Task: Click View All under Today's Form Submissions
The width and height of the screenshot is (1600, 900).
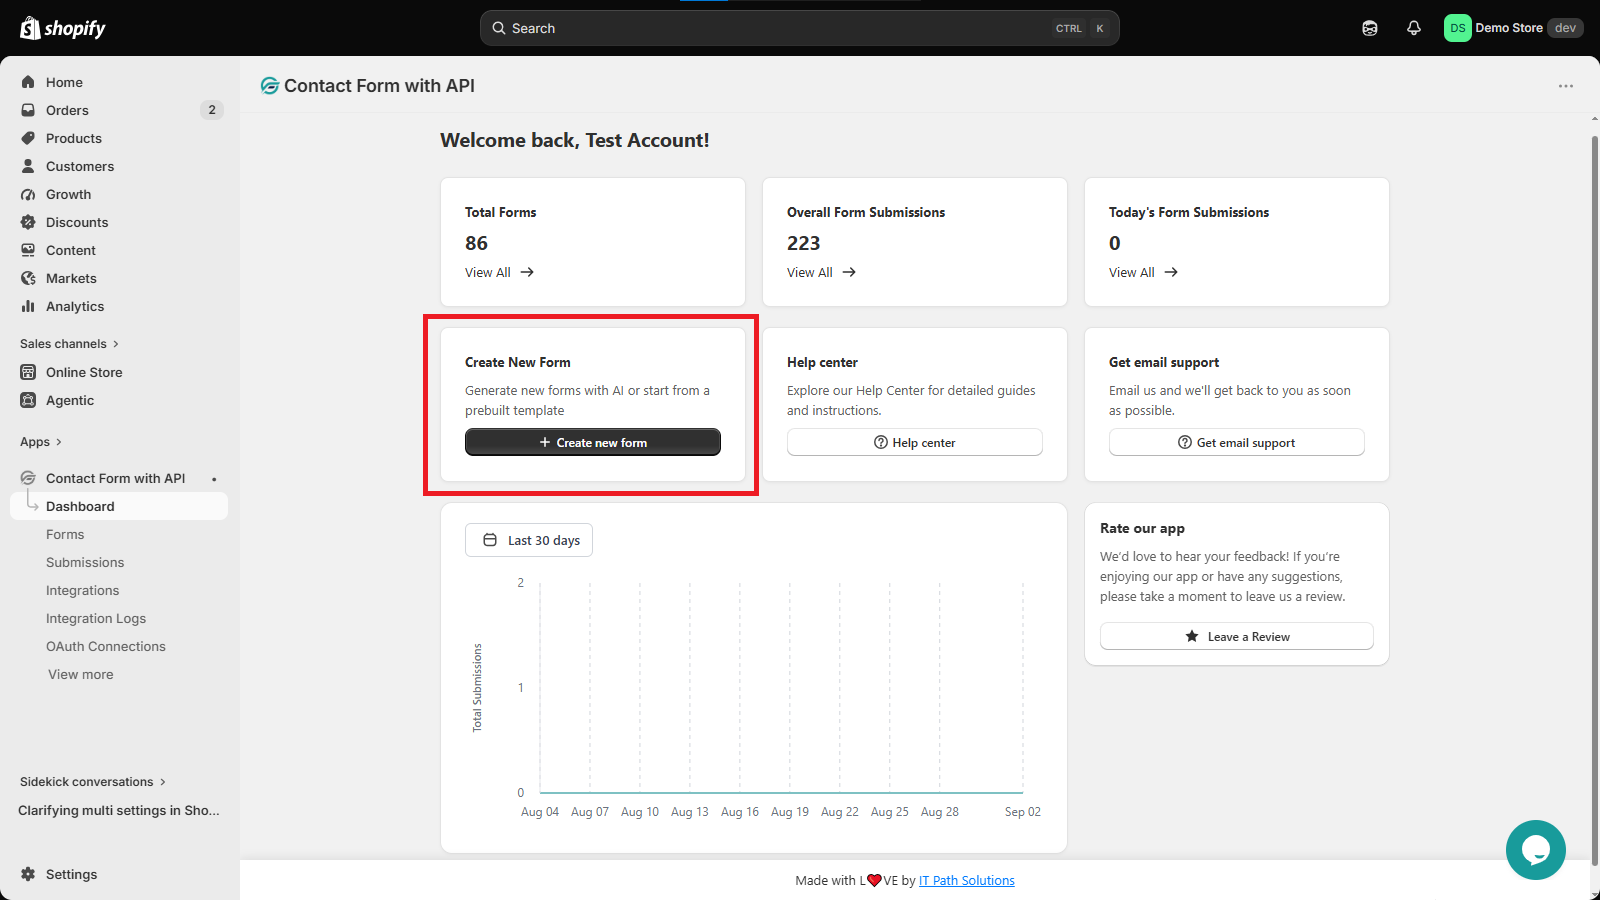Action: [1144, 272]
